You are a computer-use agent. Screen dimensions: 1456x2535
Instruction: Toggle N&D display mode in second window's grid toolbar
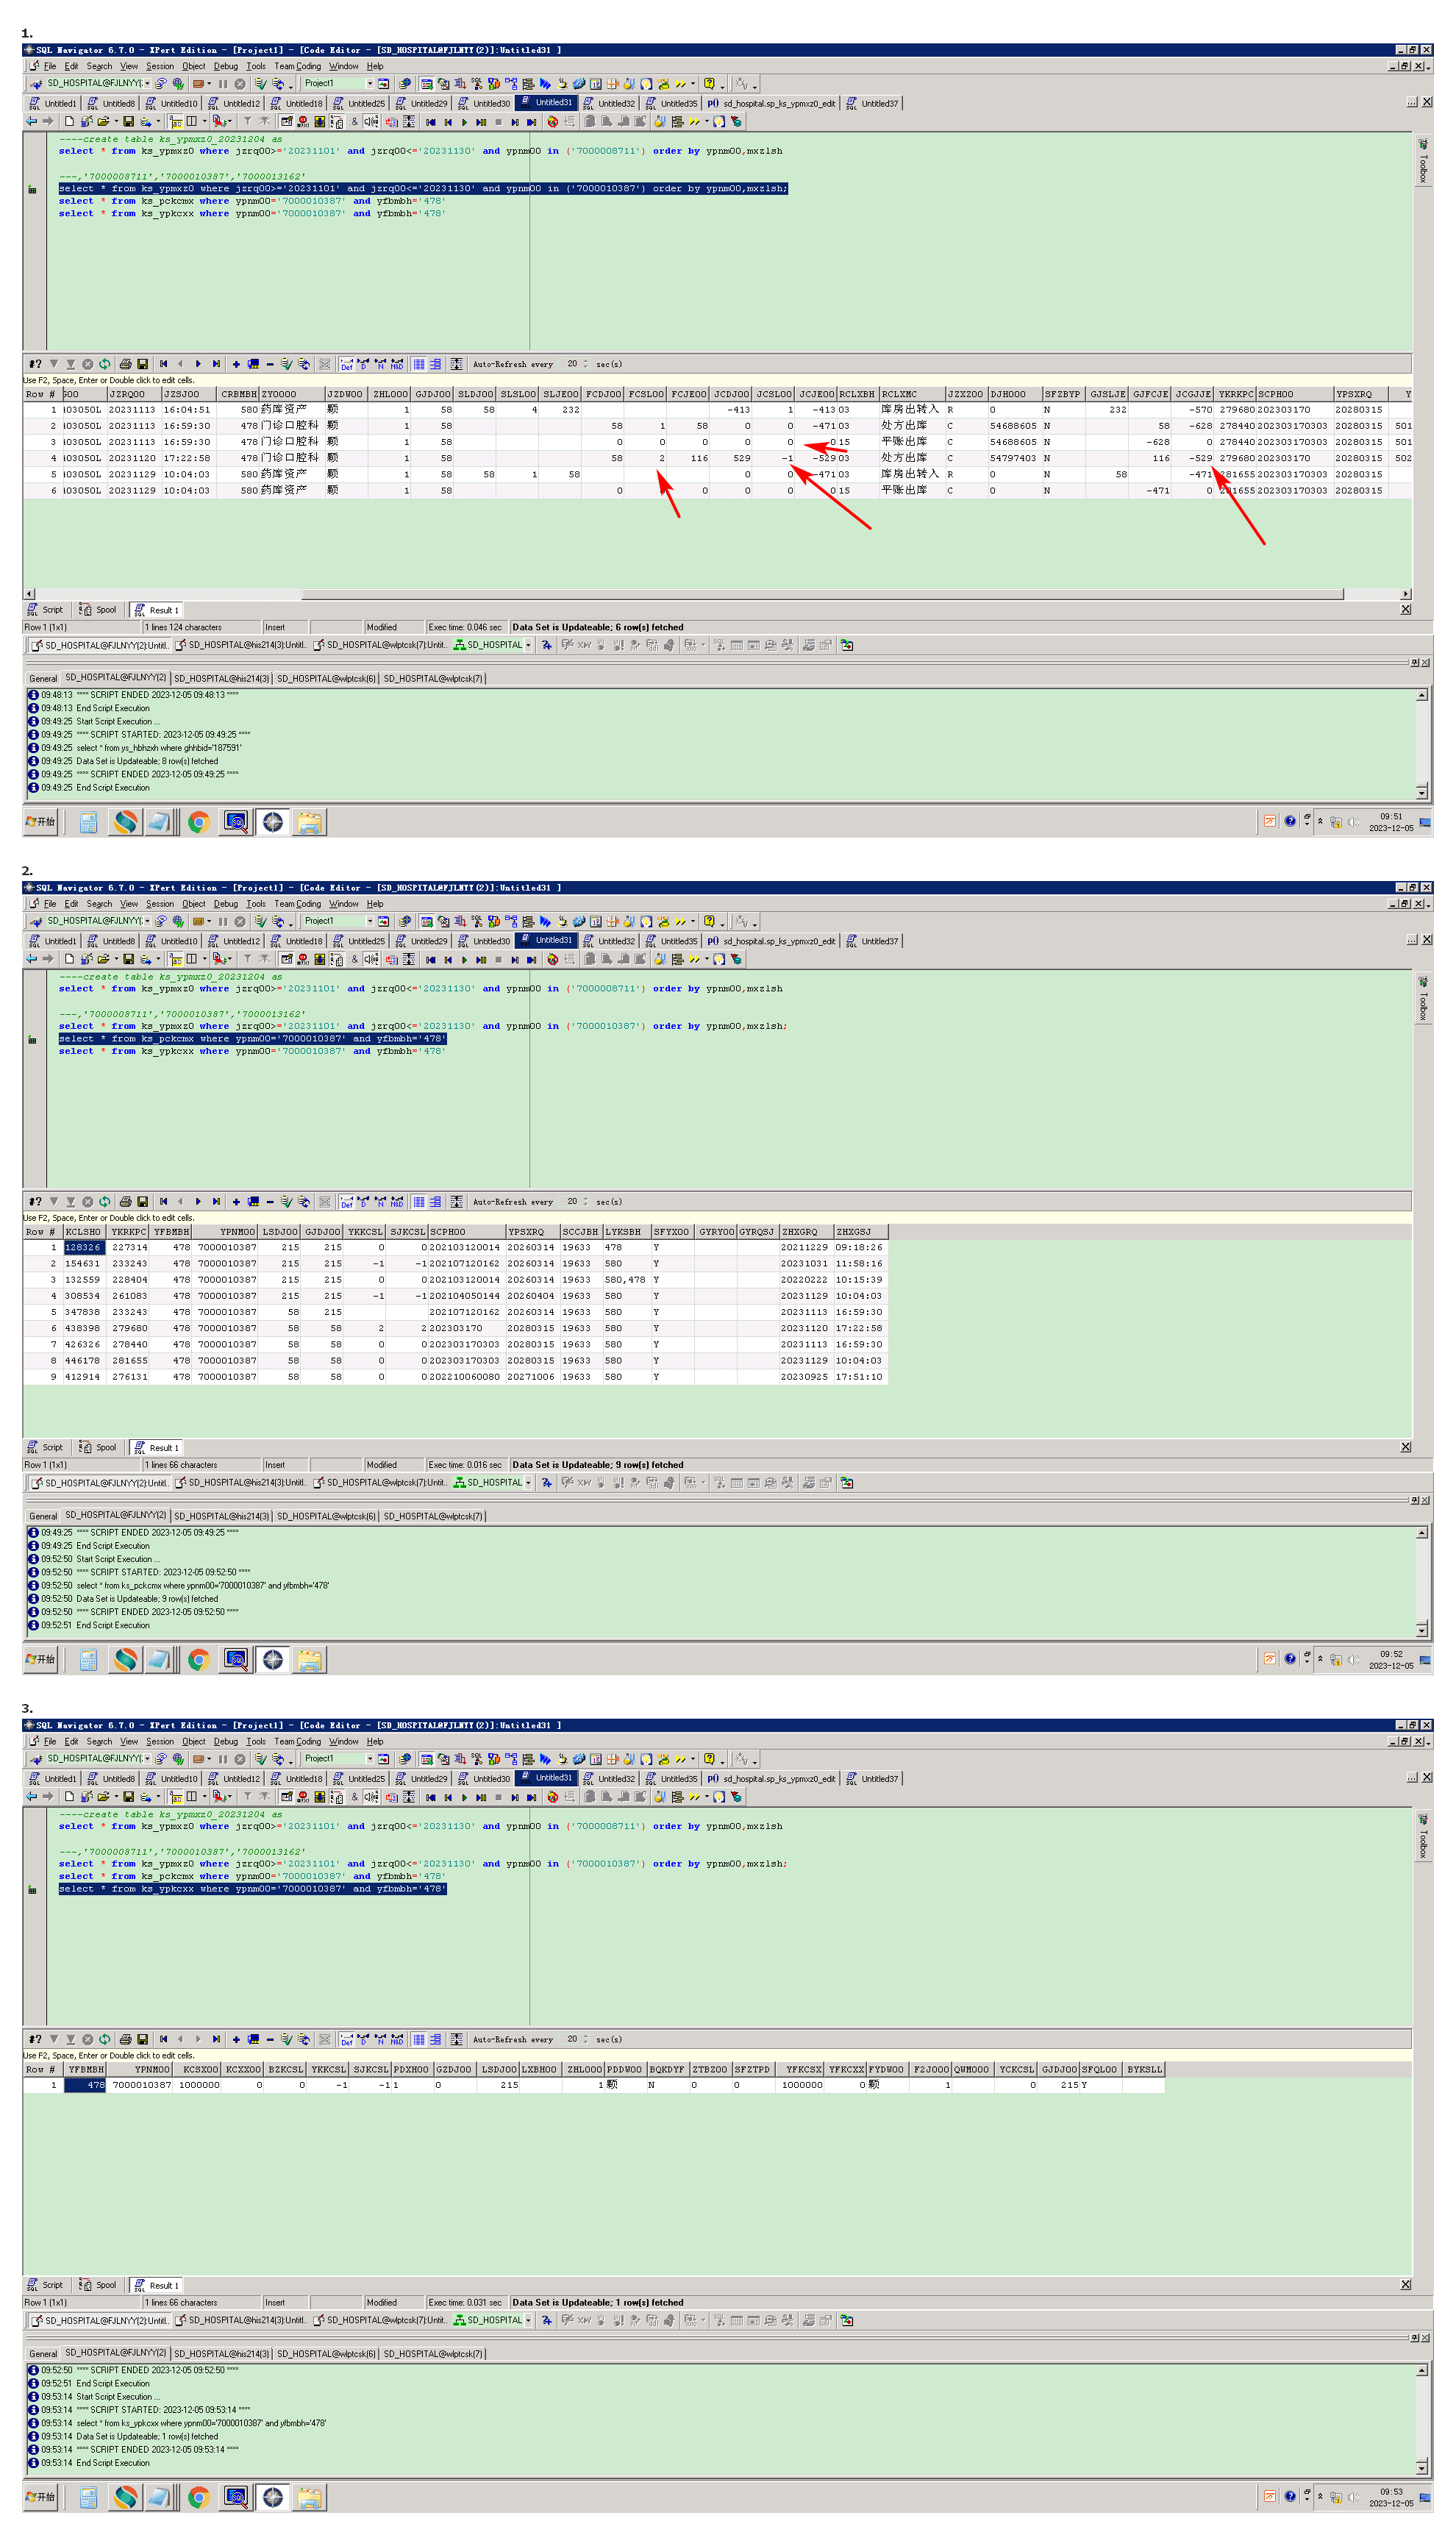pos(397,1202)
